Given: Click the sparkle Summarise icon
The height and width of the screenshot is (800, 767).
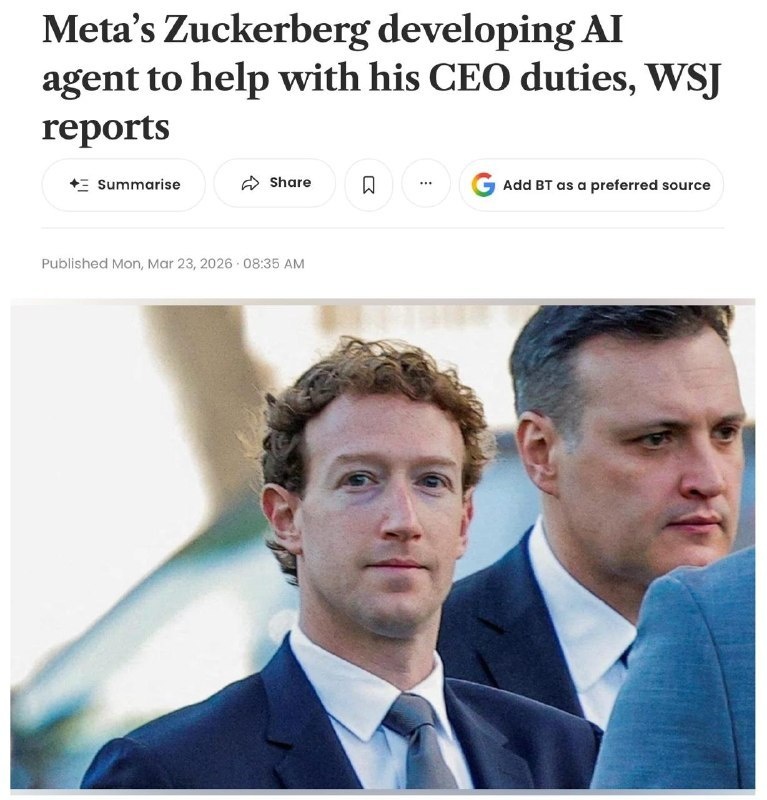Looking at the screenshot, I should [x=79, y=184].
